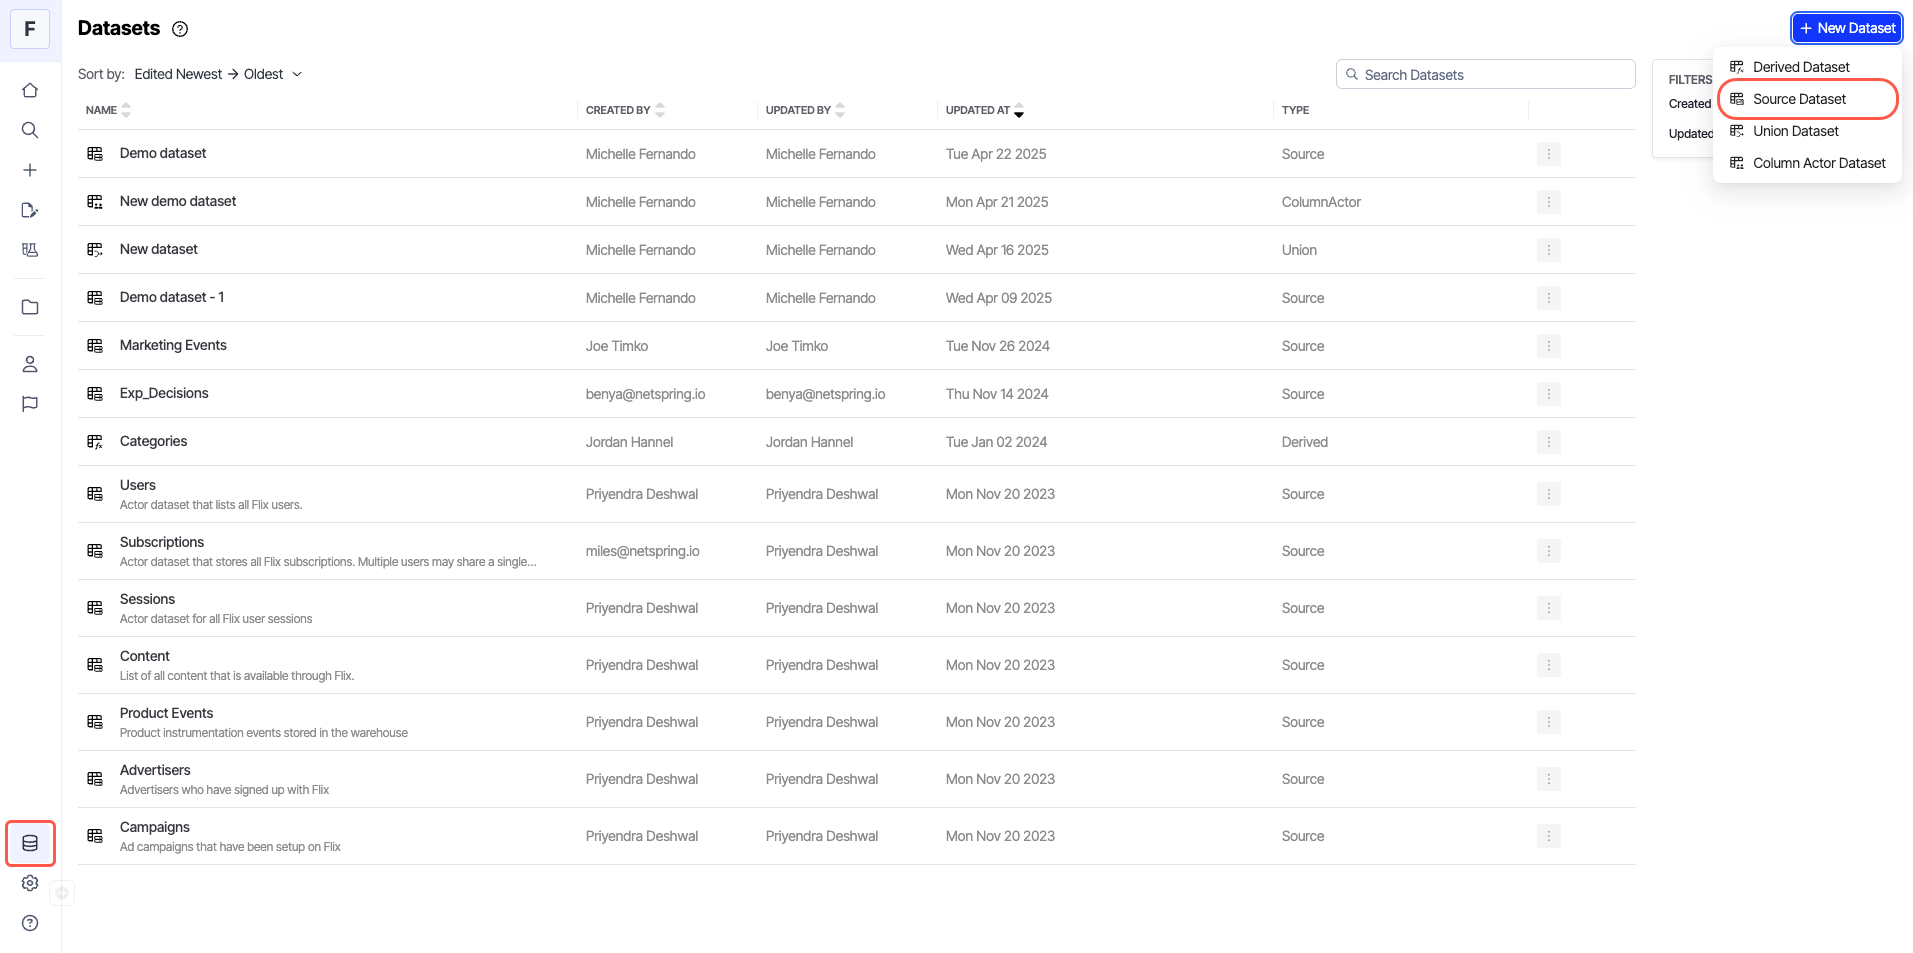Open the folder icon in the sidebar
Image resolution: width=1913 pixels, height=953 pixels.
pos(30,306)
